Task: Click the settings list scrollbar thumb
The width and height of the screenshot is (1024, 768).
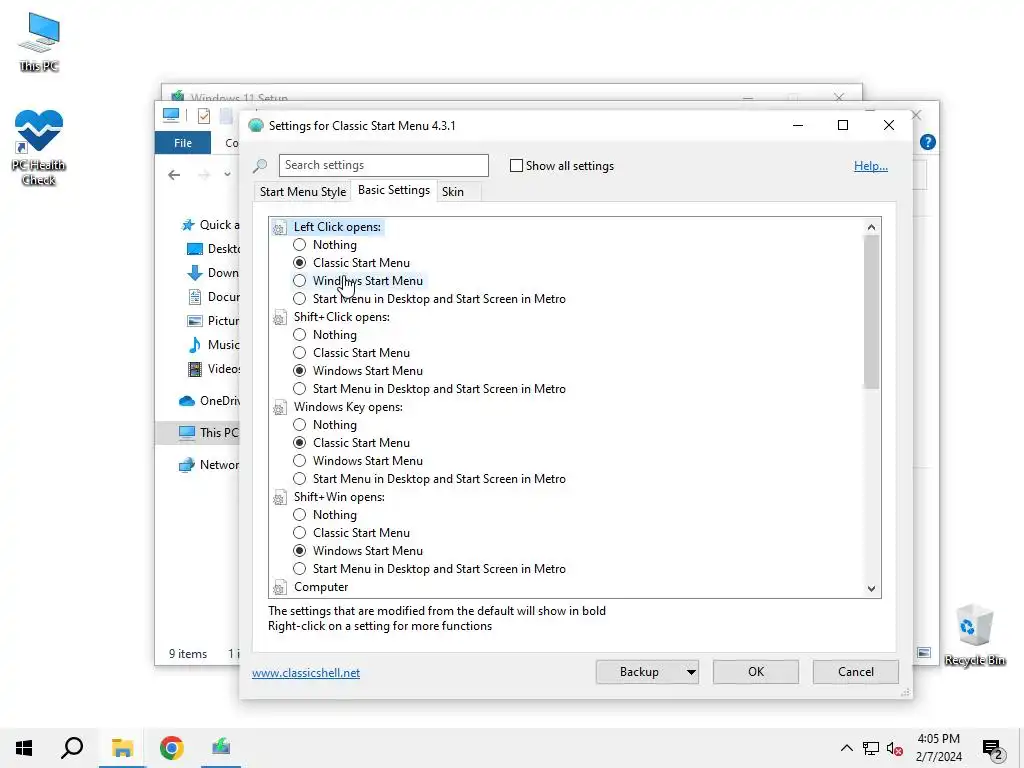Action: pyautogui.click(x=871, y=312)
